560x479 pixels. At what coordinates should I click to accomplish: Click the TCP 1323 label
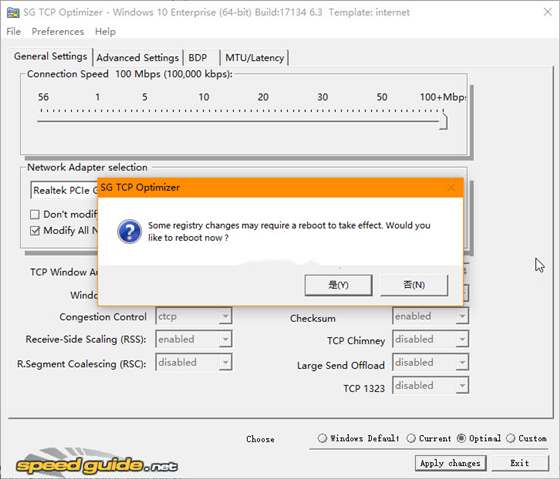point(364,388)
